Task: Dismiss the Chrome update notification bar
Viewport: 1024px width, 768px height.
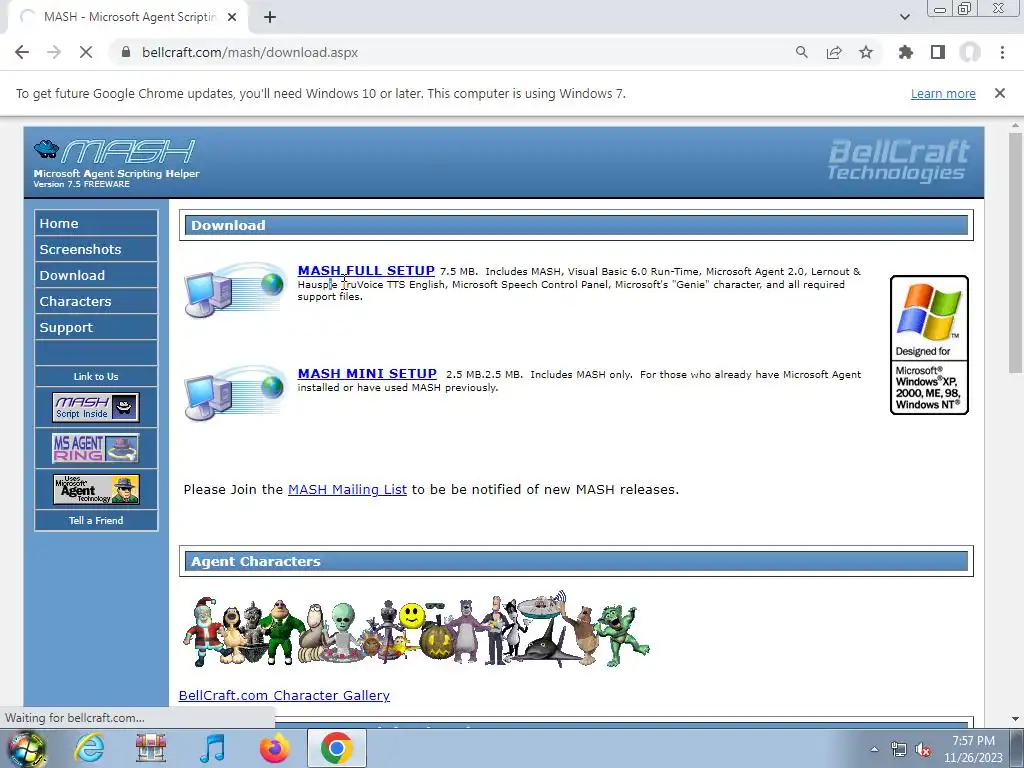Action: (1000, 93)
